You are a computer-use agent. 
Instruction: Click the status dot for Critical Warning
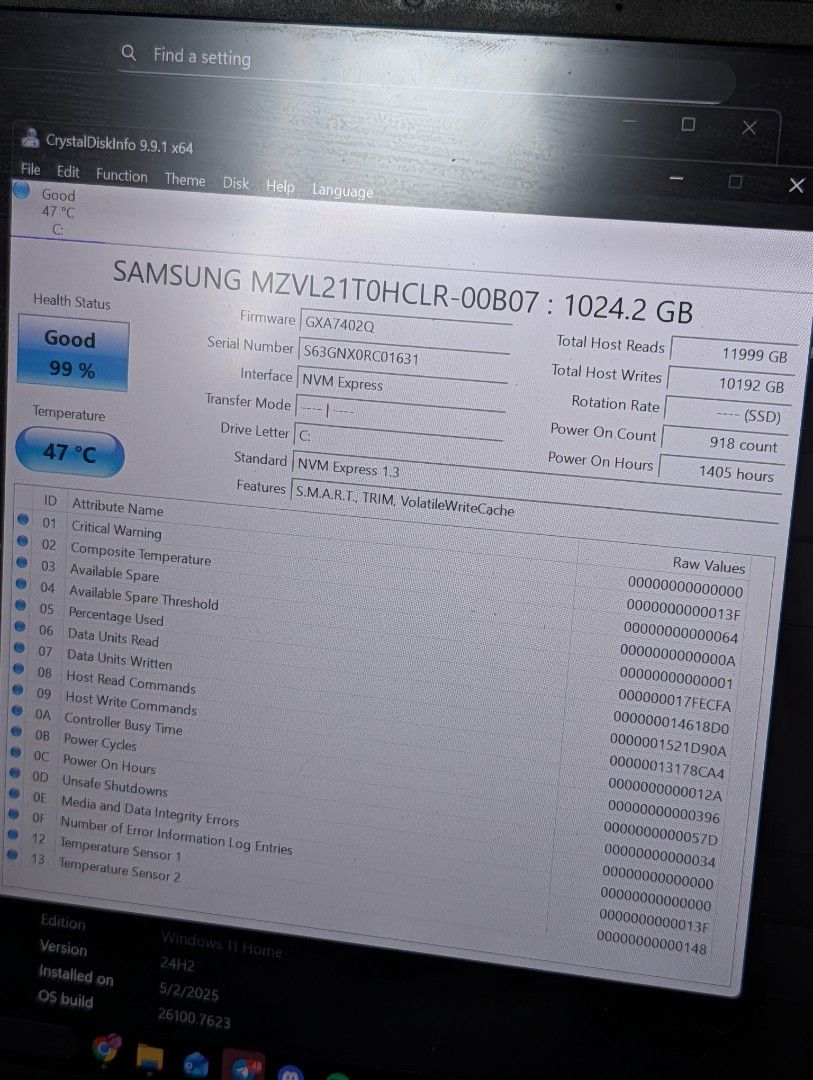click(23, 519)
